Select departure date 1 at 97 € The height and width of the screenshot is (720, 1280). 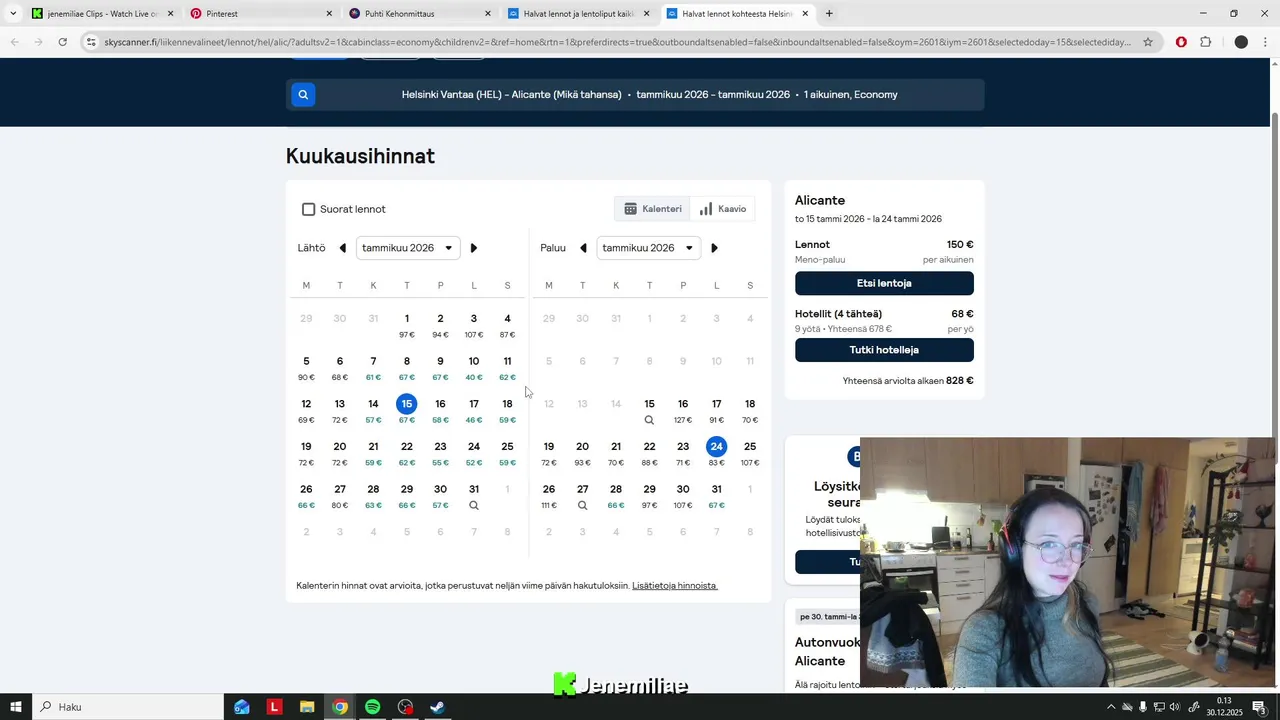[407, 325]
